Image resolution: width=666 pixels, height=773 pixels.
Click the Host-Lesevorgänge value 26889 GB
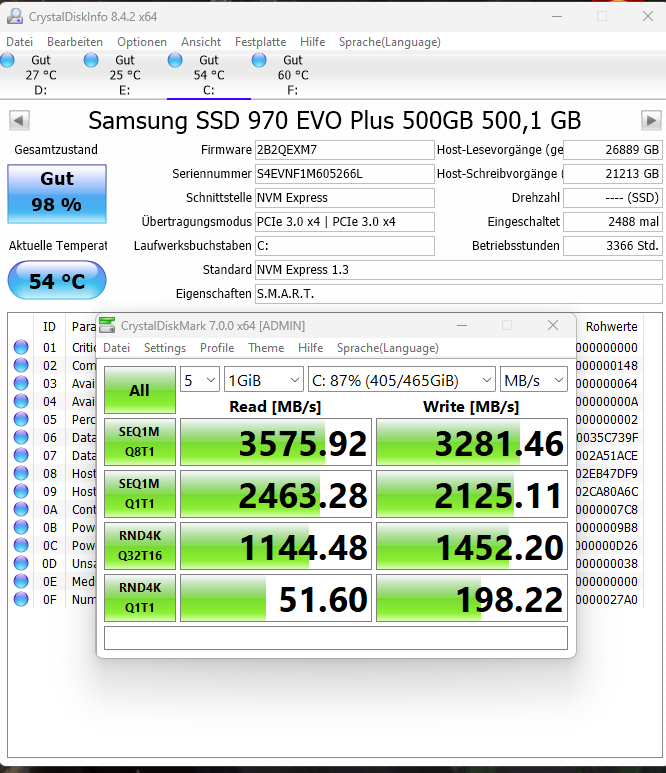coord(613,150)
